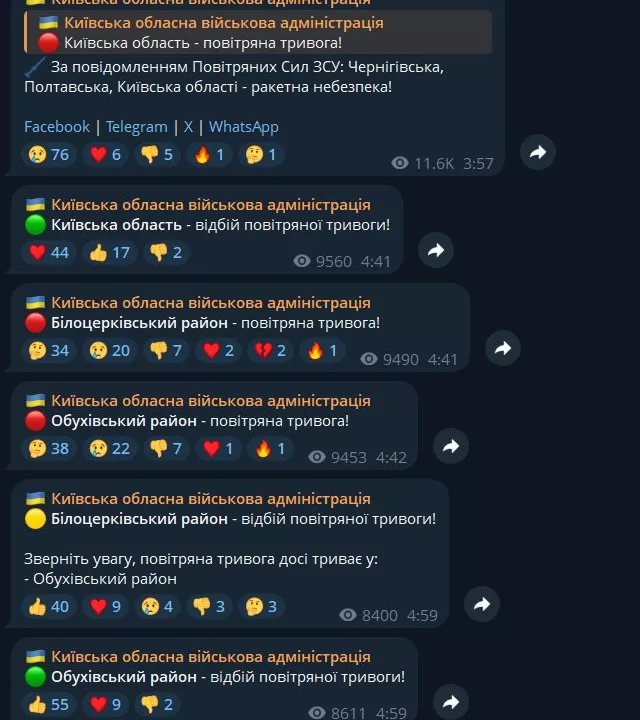Open the Telegram link
The width and height of the screenshot is (640, 720).
coord(137,127)
